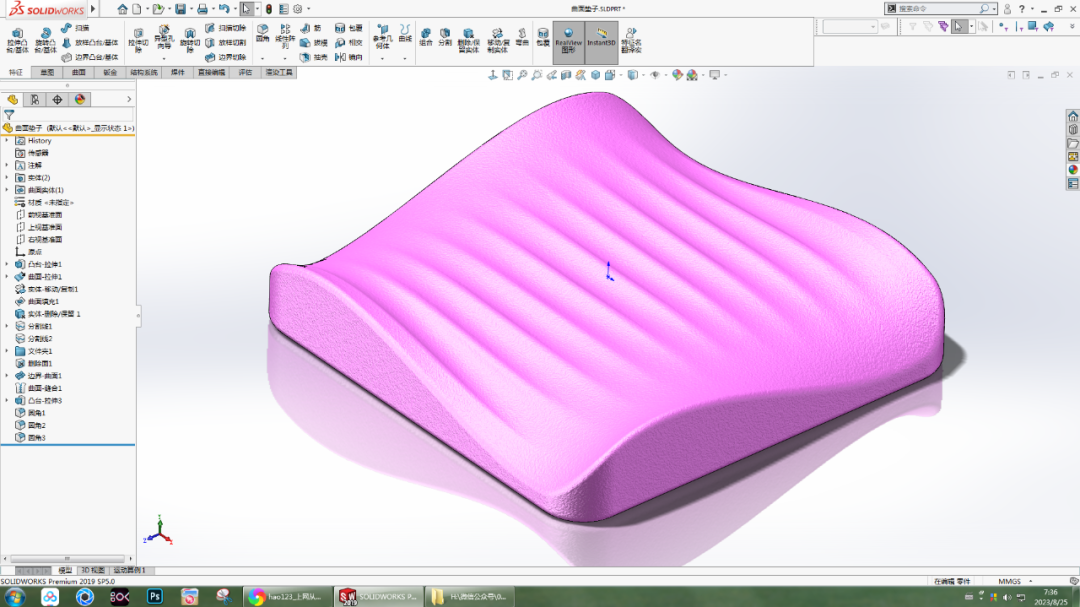Select the 旋转凸台/基体 (Revolved Boss) tool
Screen dimensions: 1080x607
point(48,40)
